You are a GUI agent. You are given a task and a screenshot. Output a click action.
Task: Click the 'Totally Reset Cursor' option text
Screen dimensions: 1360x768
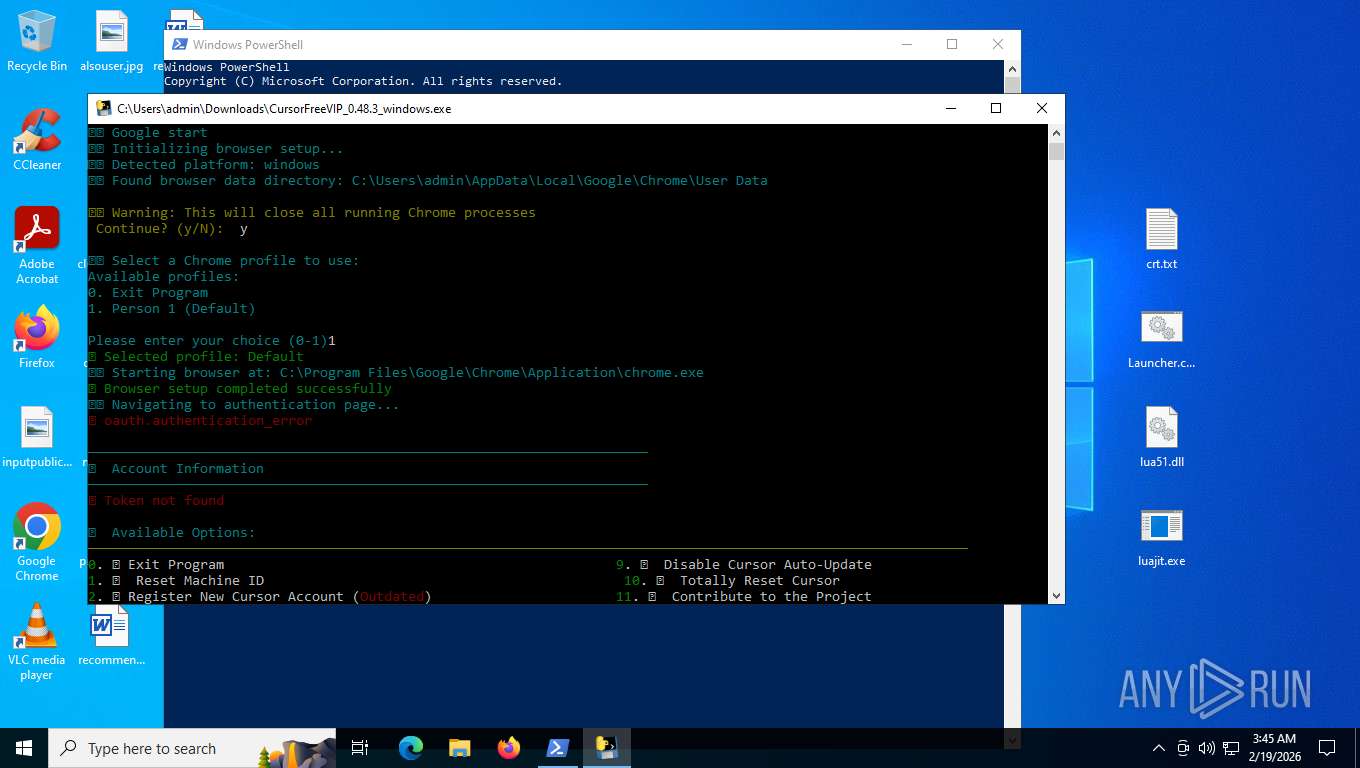760,580
